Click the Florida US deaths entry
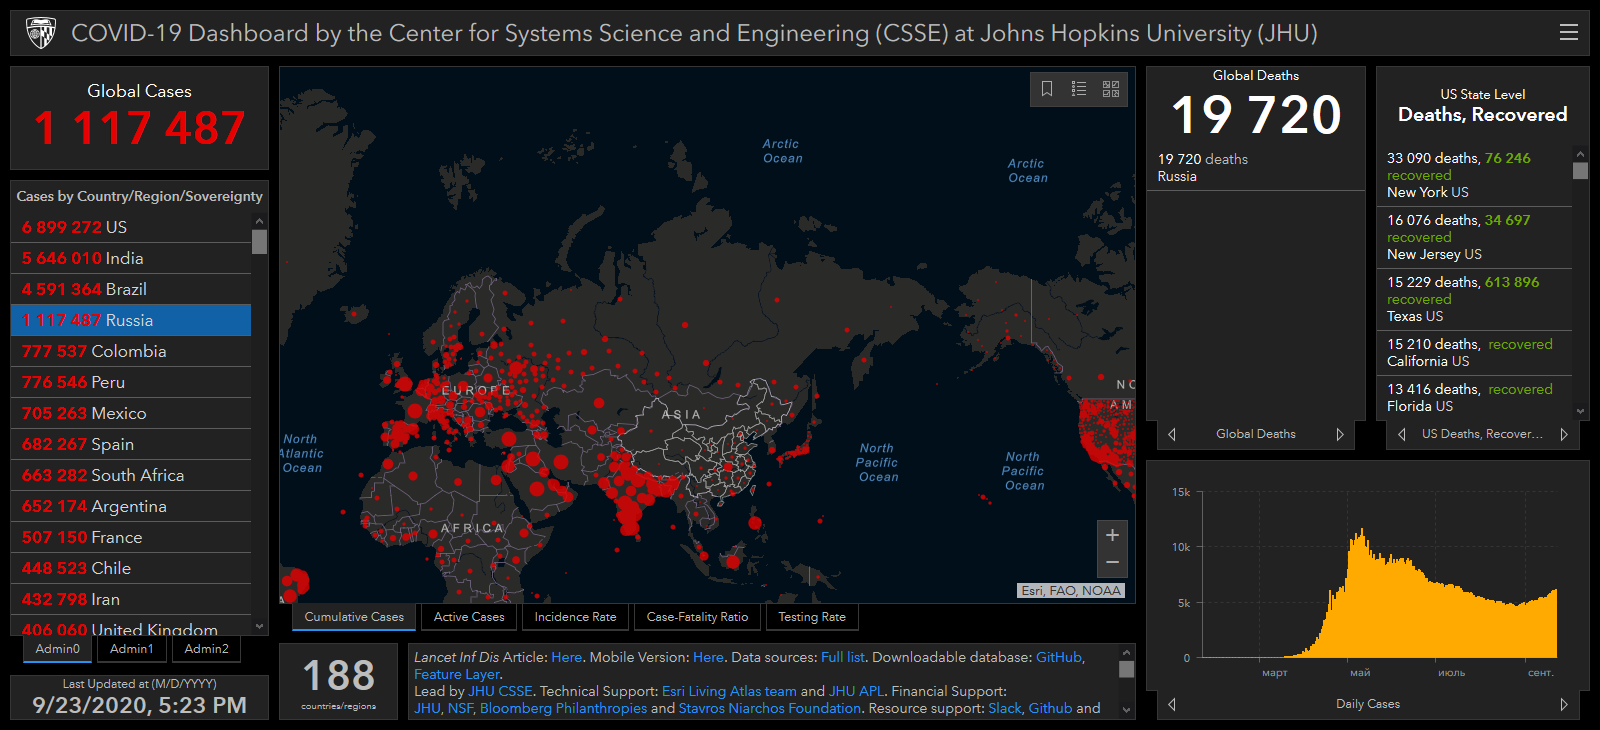Image resolution: width=1600 pixels, height=730 pixels. (1475, 397)
